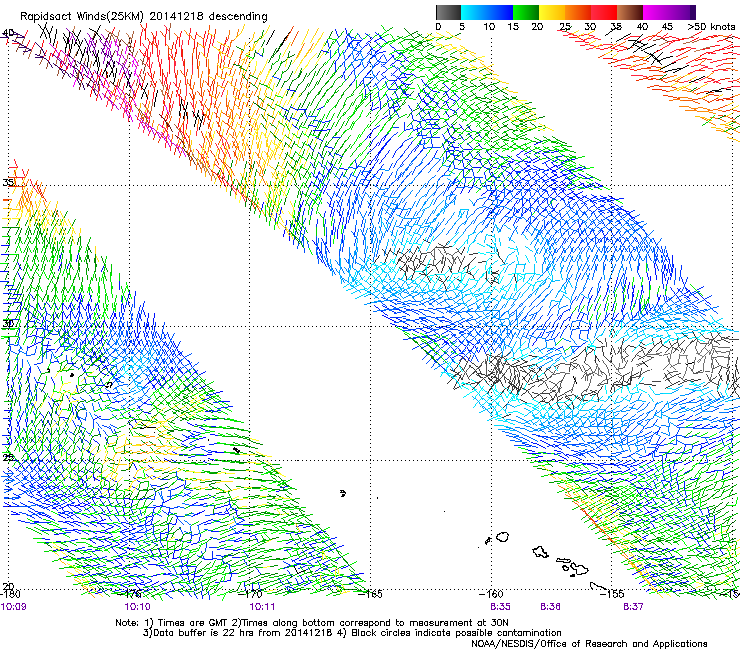Click the '40' latitude label on left axis
740x650 pixels.
pyautogui.click(x=8, y=33)
